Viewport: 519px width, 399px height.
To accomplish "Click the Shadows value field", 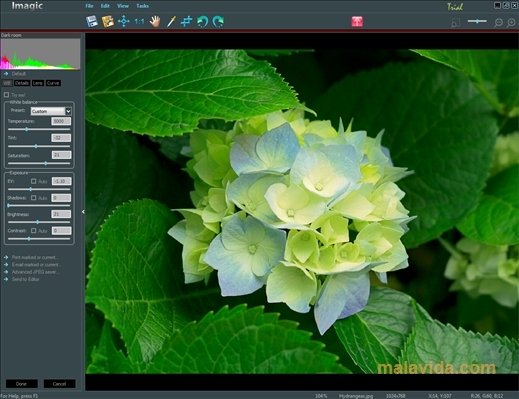I will (61, 198).
